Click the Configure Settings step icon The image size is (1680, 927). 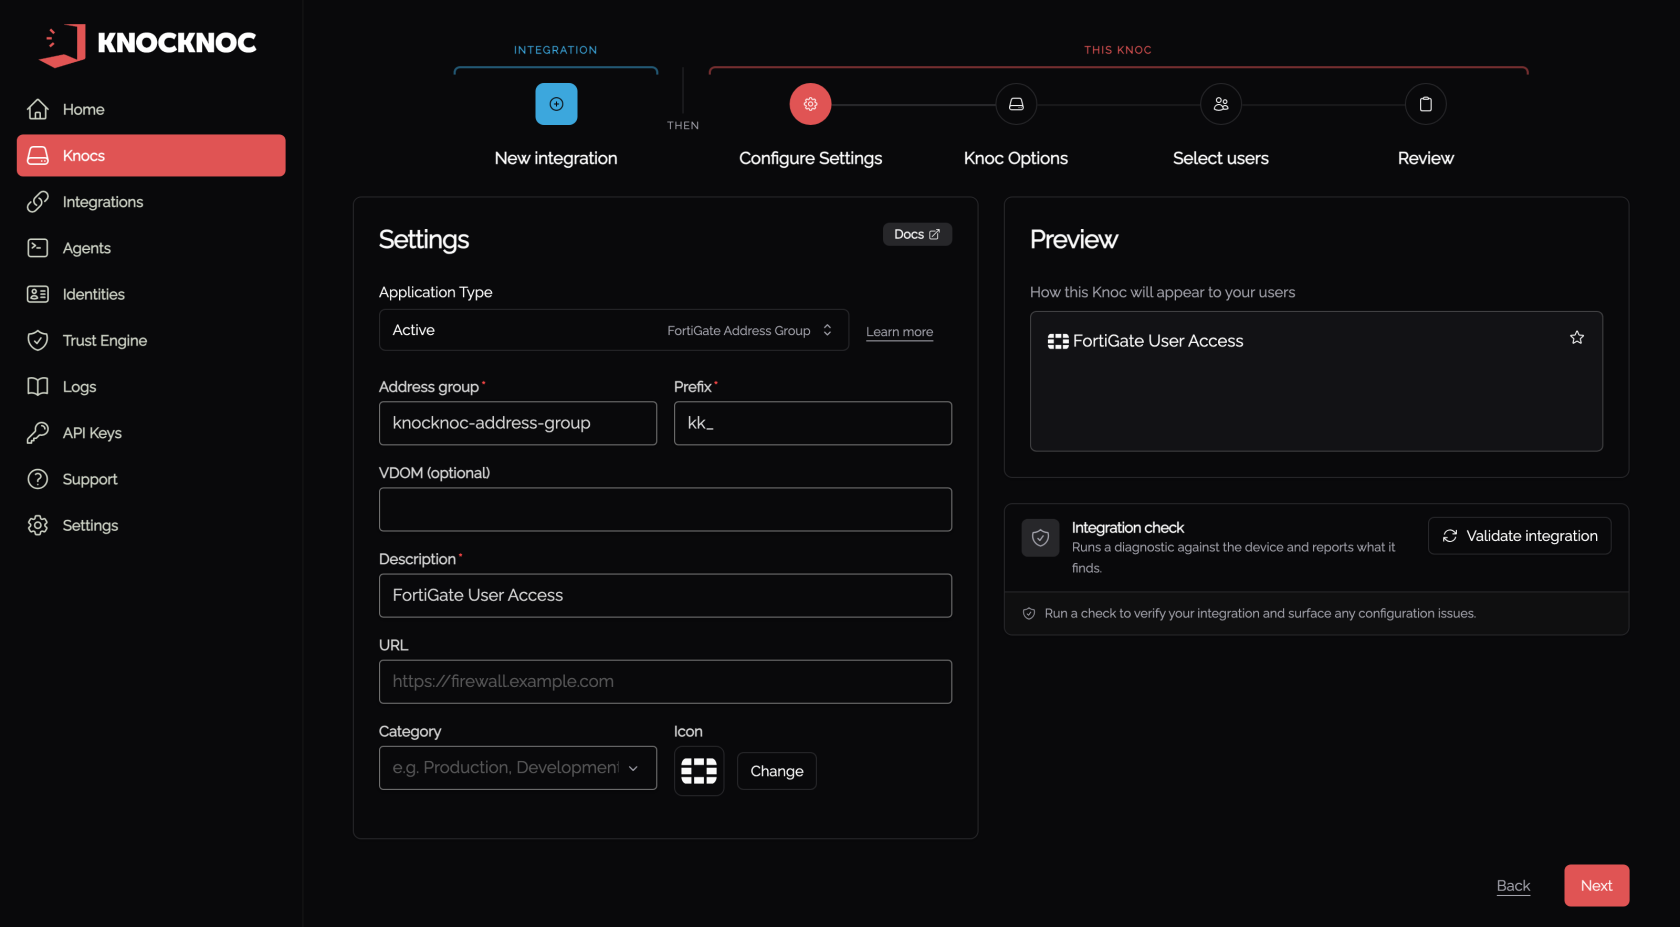point(810,104)
